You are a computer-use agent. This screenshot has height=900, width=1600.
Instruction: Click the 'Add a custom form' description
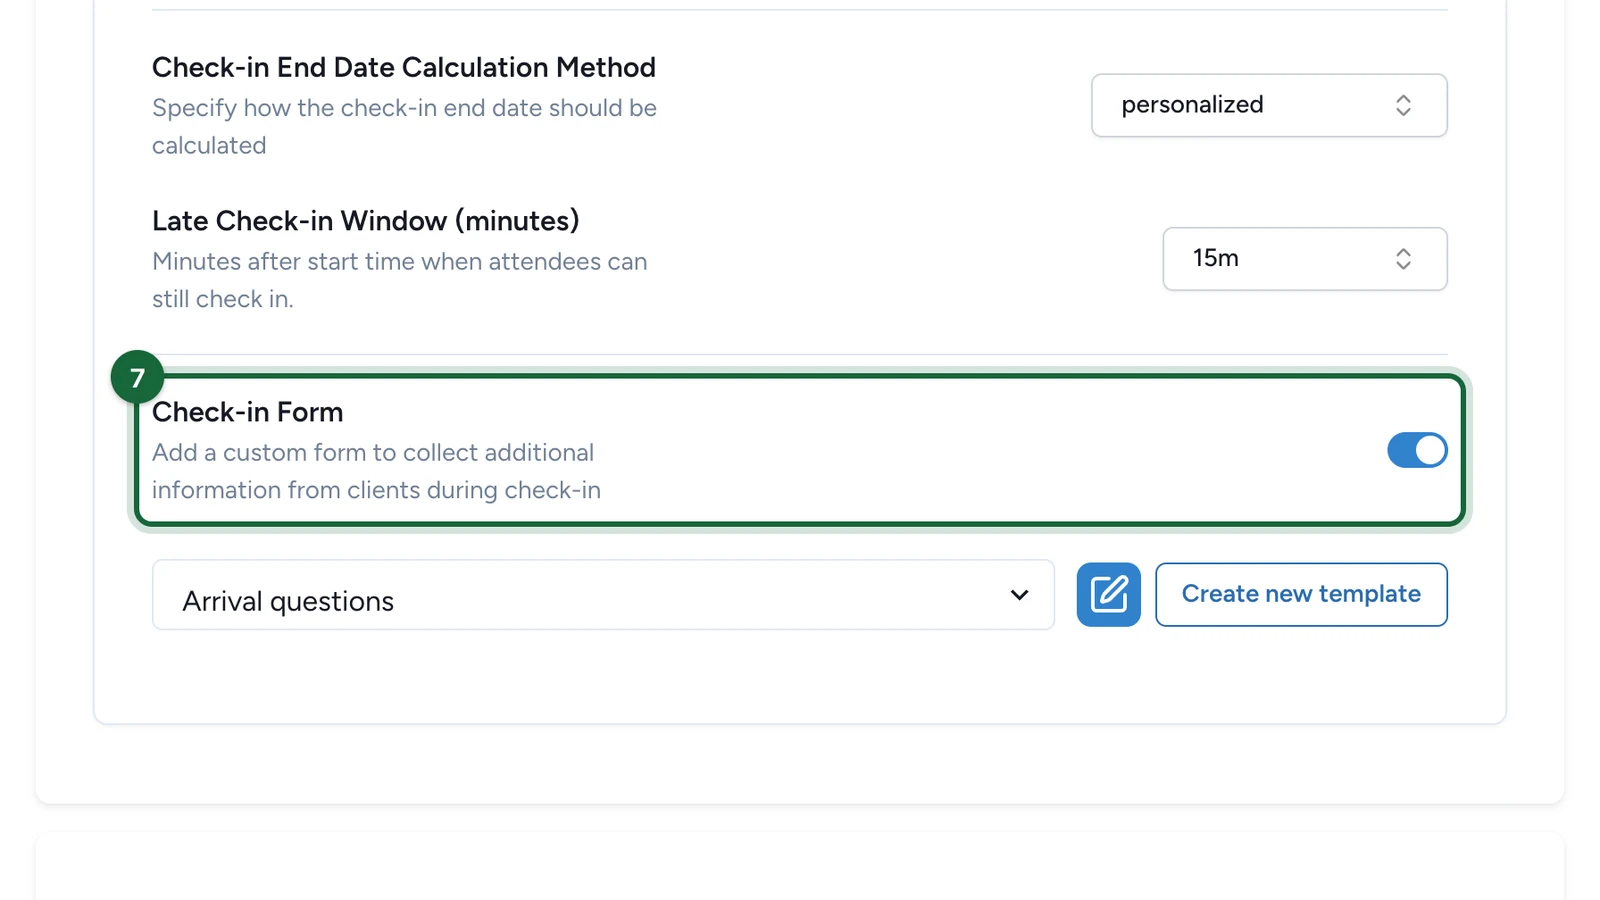pos(376,471)
